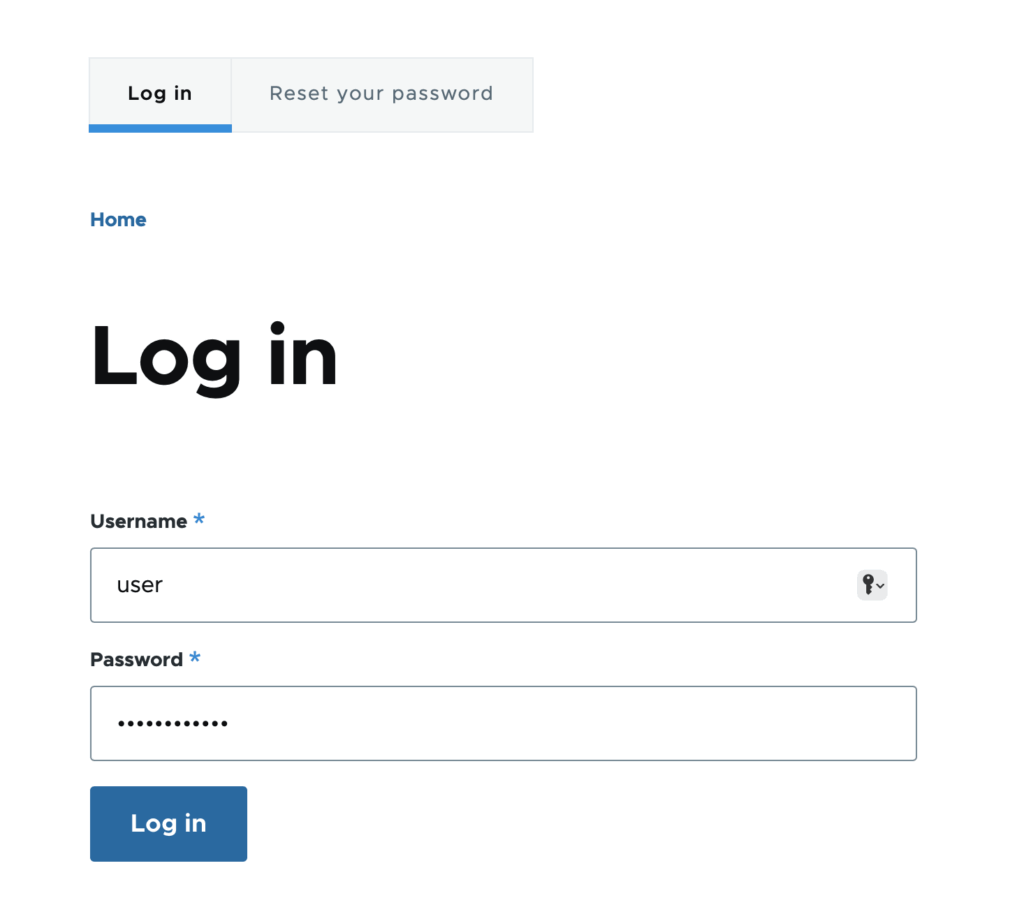Click empty space inside the Username box
Viewport: 1024px width, 898px height.
(509, 585)
